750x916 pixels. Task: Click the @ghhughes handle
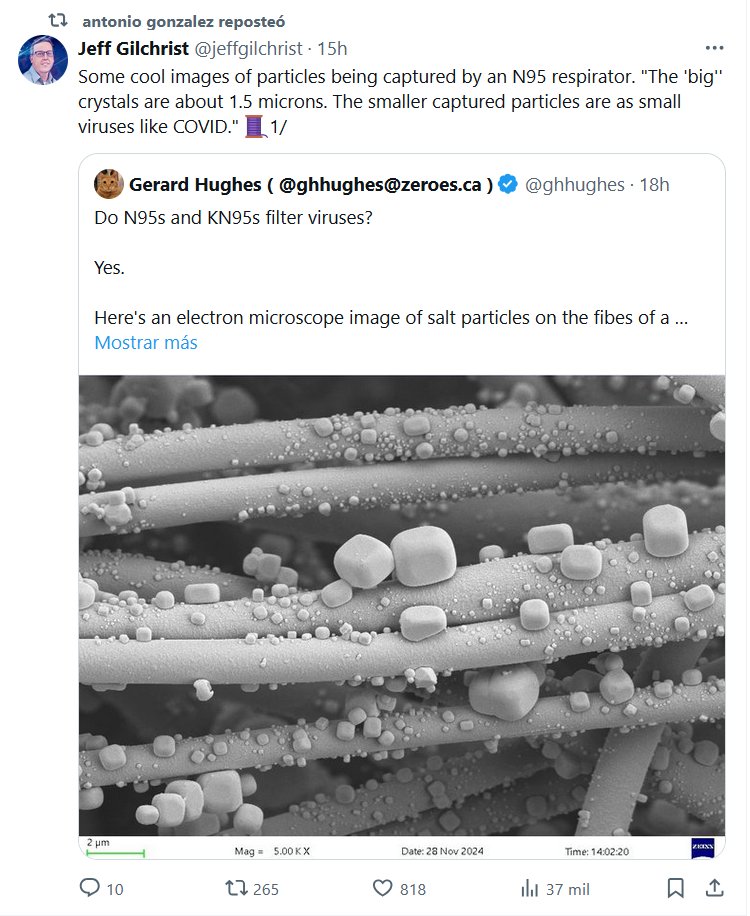coord(574,184)
